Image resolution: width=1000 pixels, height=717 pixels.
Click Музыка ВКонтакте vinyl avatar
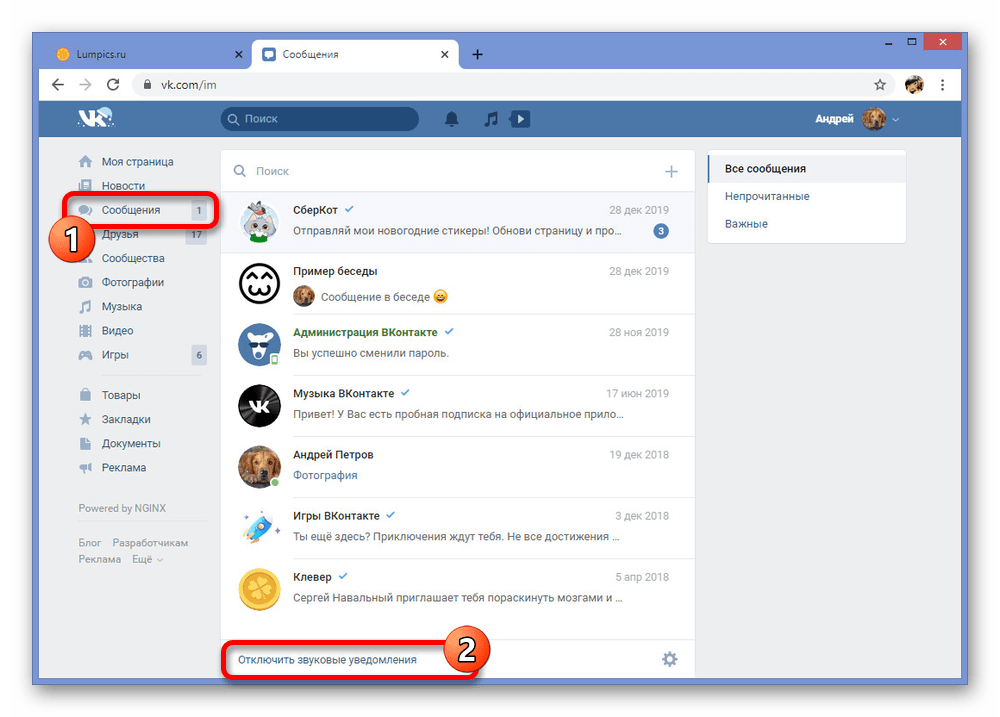tap(259, 406)
